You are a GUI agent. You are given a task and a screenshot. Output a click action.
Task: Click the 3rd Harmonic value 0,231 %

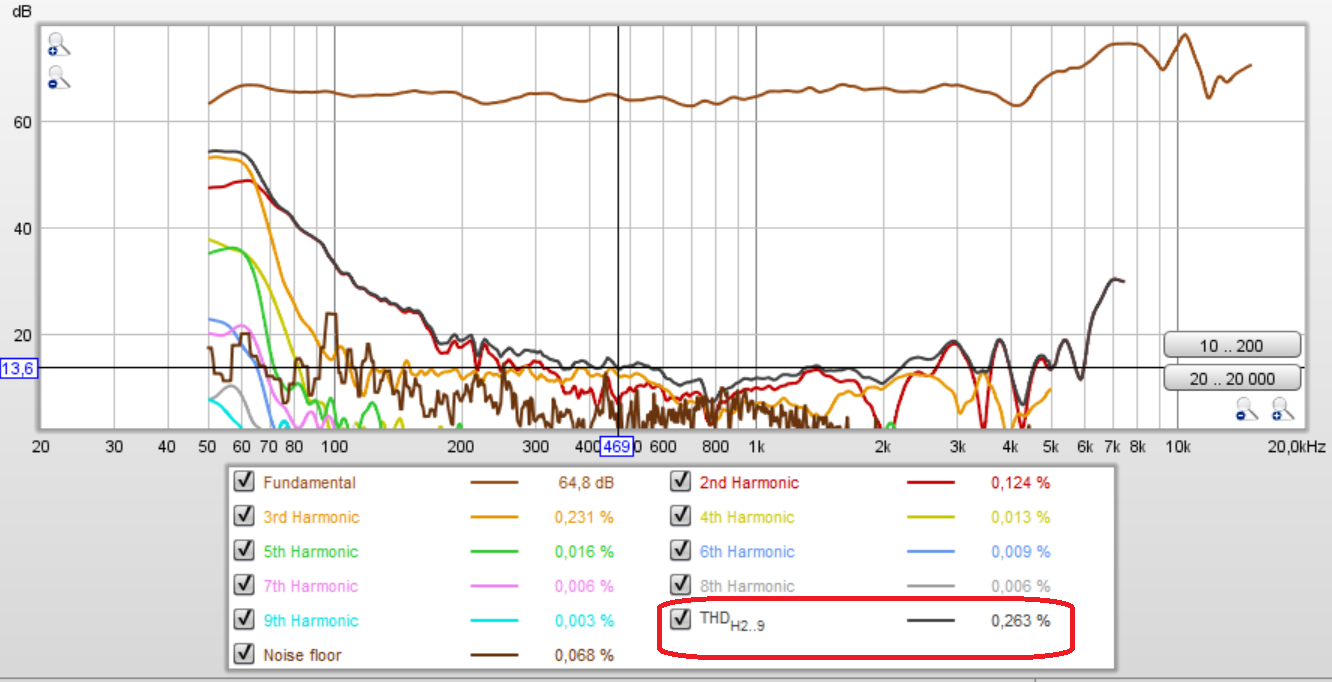(x=584, y=517)
